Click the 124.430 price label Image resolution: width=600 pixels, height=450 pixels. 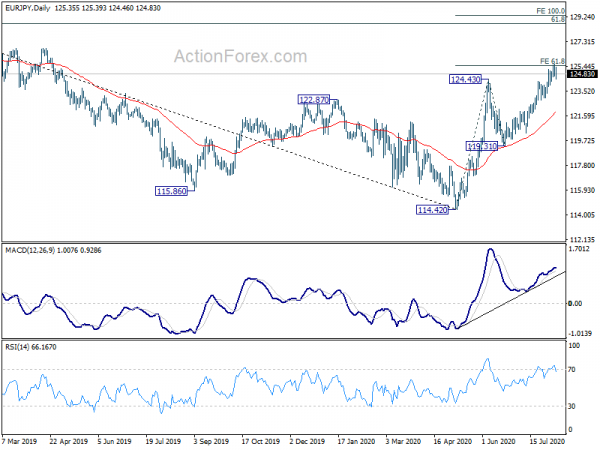point(465,79)
